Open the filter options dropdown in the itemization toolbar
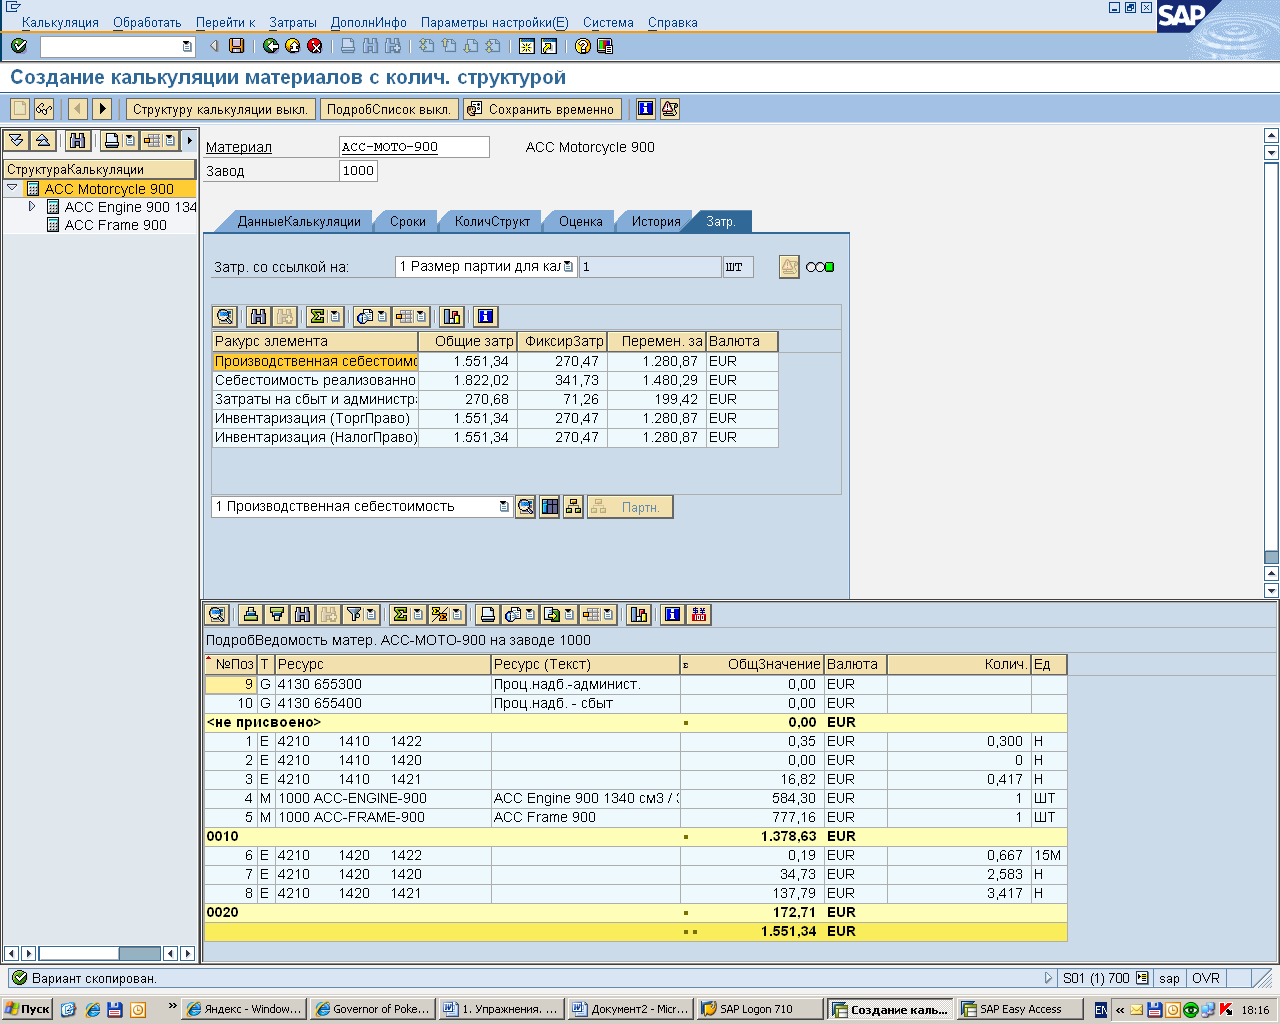 [x=371, y=614]
